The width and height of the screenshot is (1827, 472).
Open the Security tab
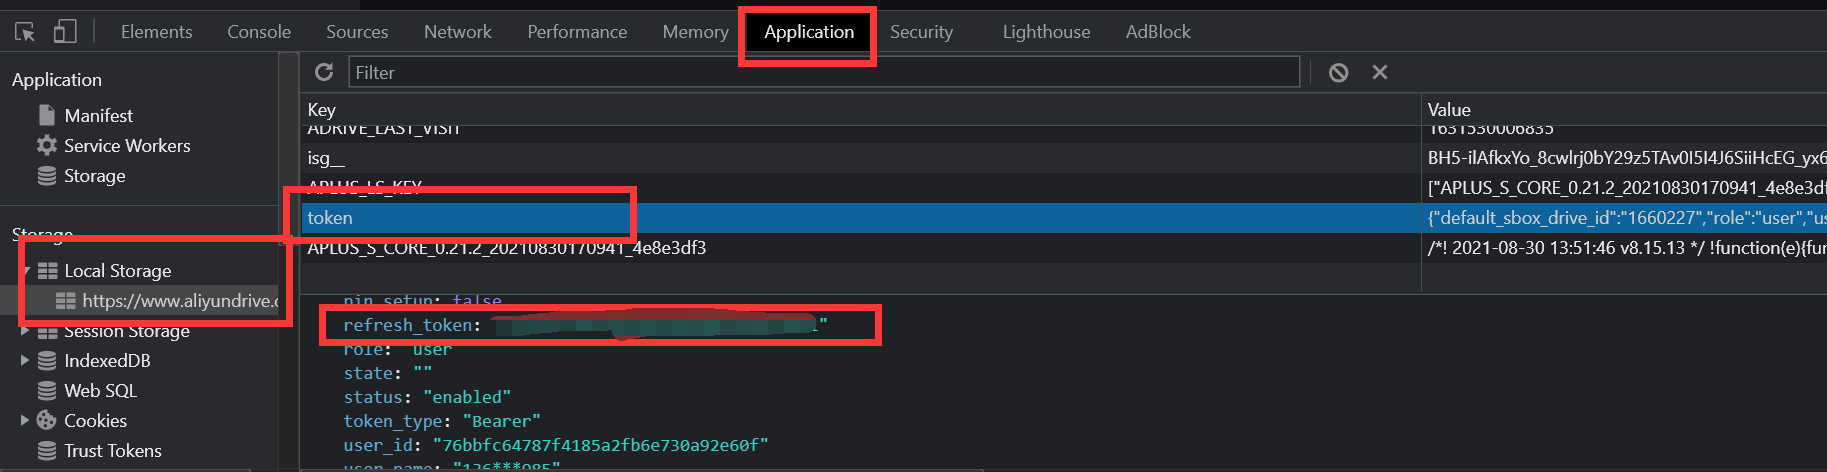(x=921, y=32)
